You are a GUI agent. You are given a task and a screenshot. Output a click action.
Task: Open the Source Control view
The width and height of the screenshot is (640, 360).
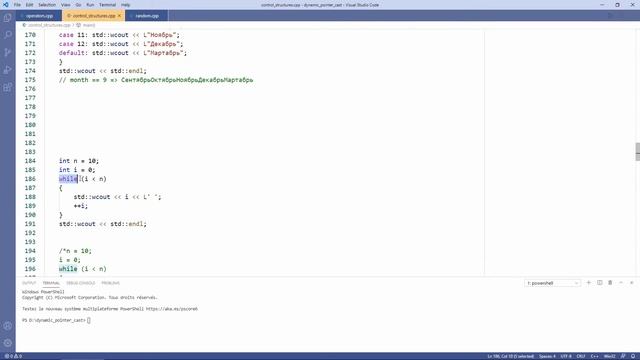coord(8,52)
